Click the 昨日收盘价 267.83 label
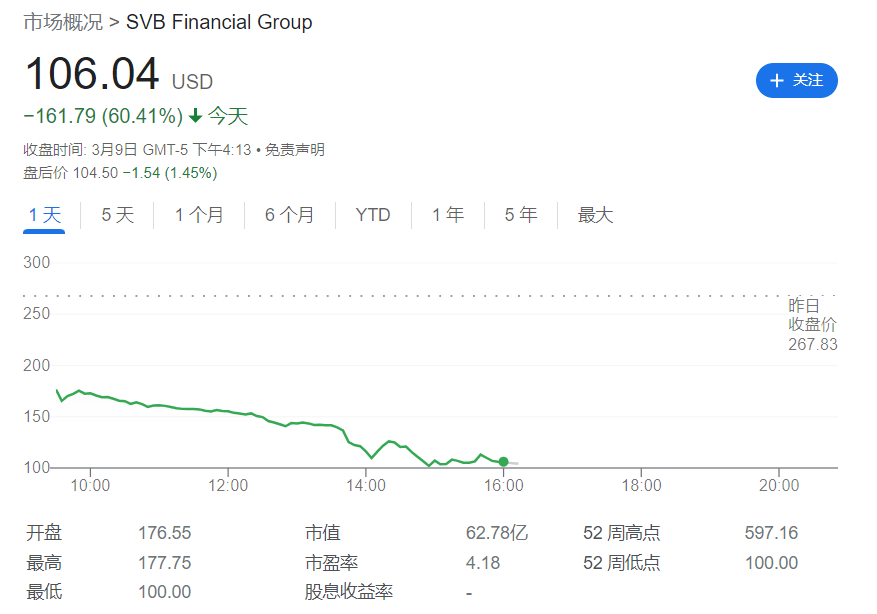 [811, 326]
